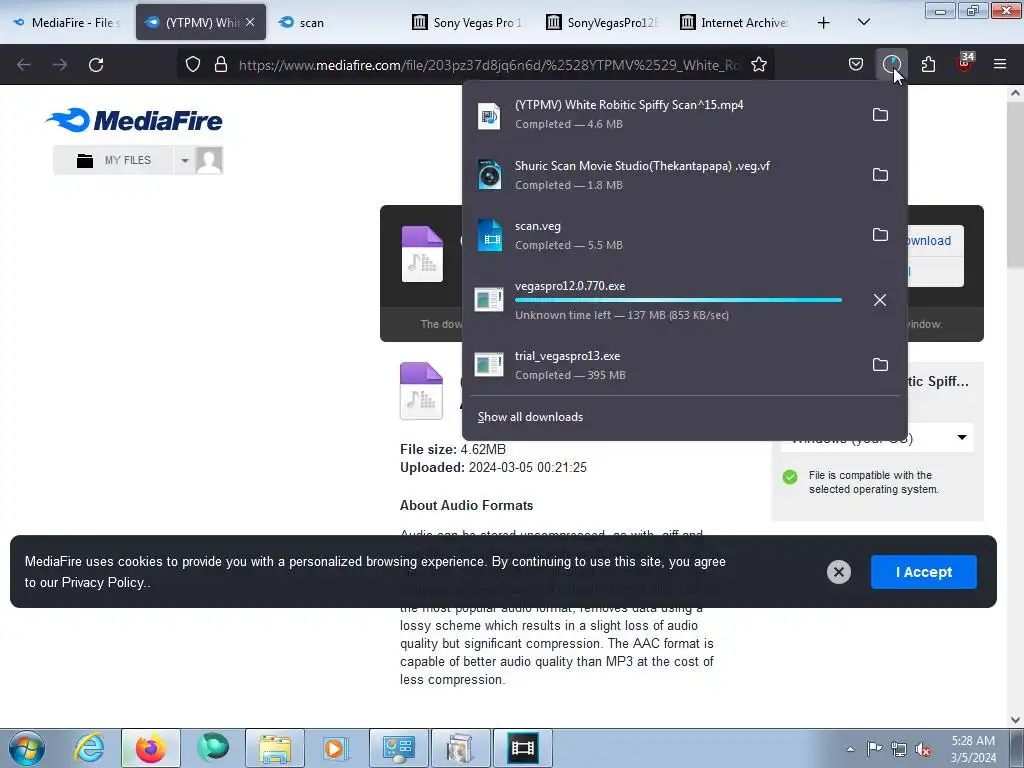Open the Firefox hamburger menu
The width and height of the screenshot is (1024, 768).
[x=1000, y=64]
